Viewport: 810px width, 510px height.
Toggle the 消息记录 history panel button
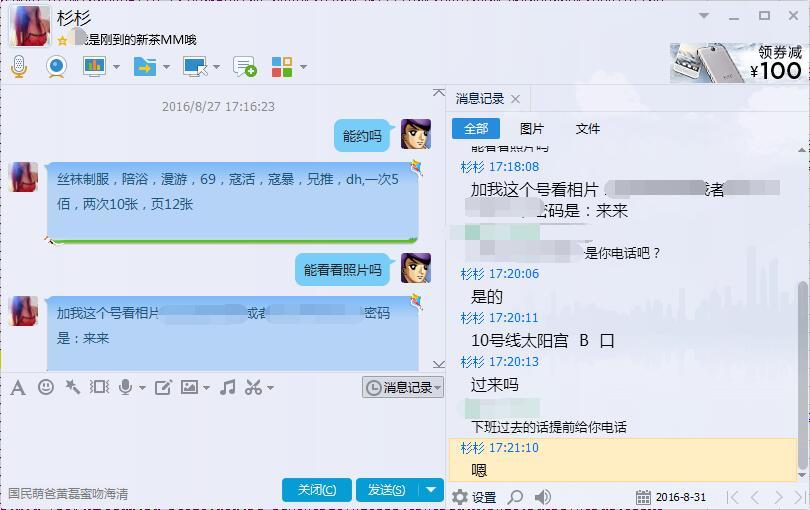click(x=402, y=387)
